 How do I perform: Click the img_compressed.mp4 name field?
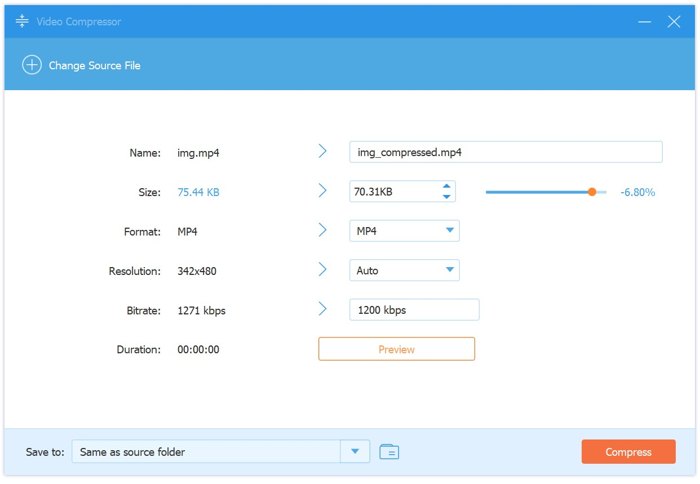pyautogui.click(x=505, y=152)
